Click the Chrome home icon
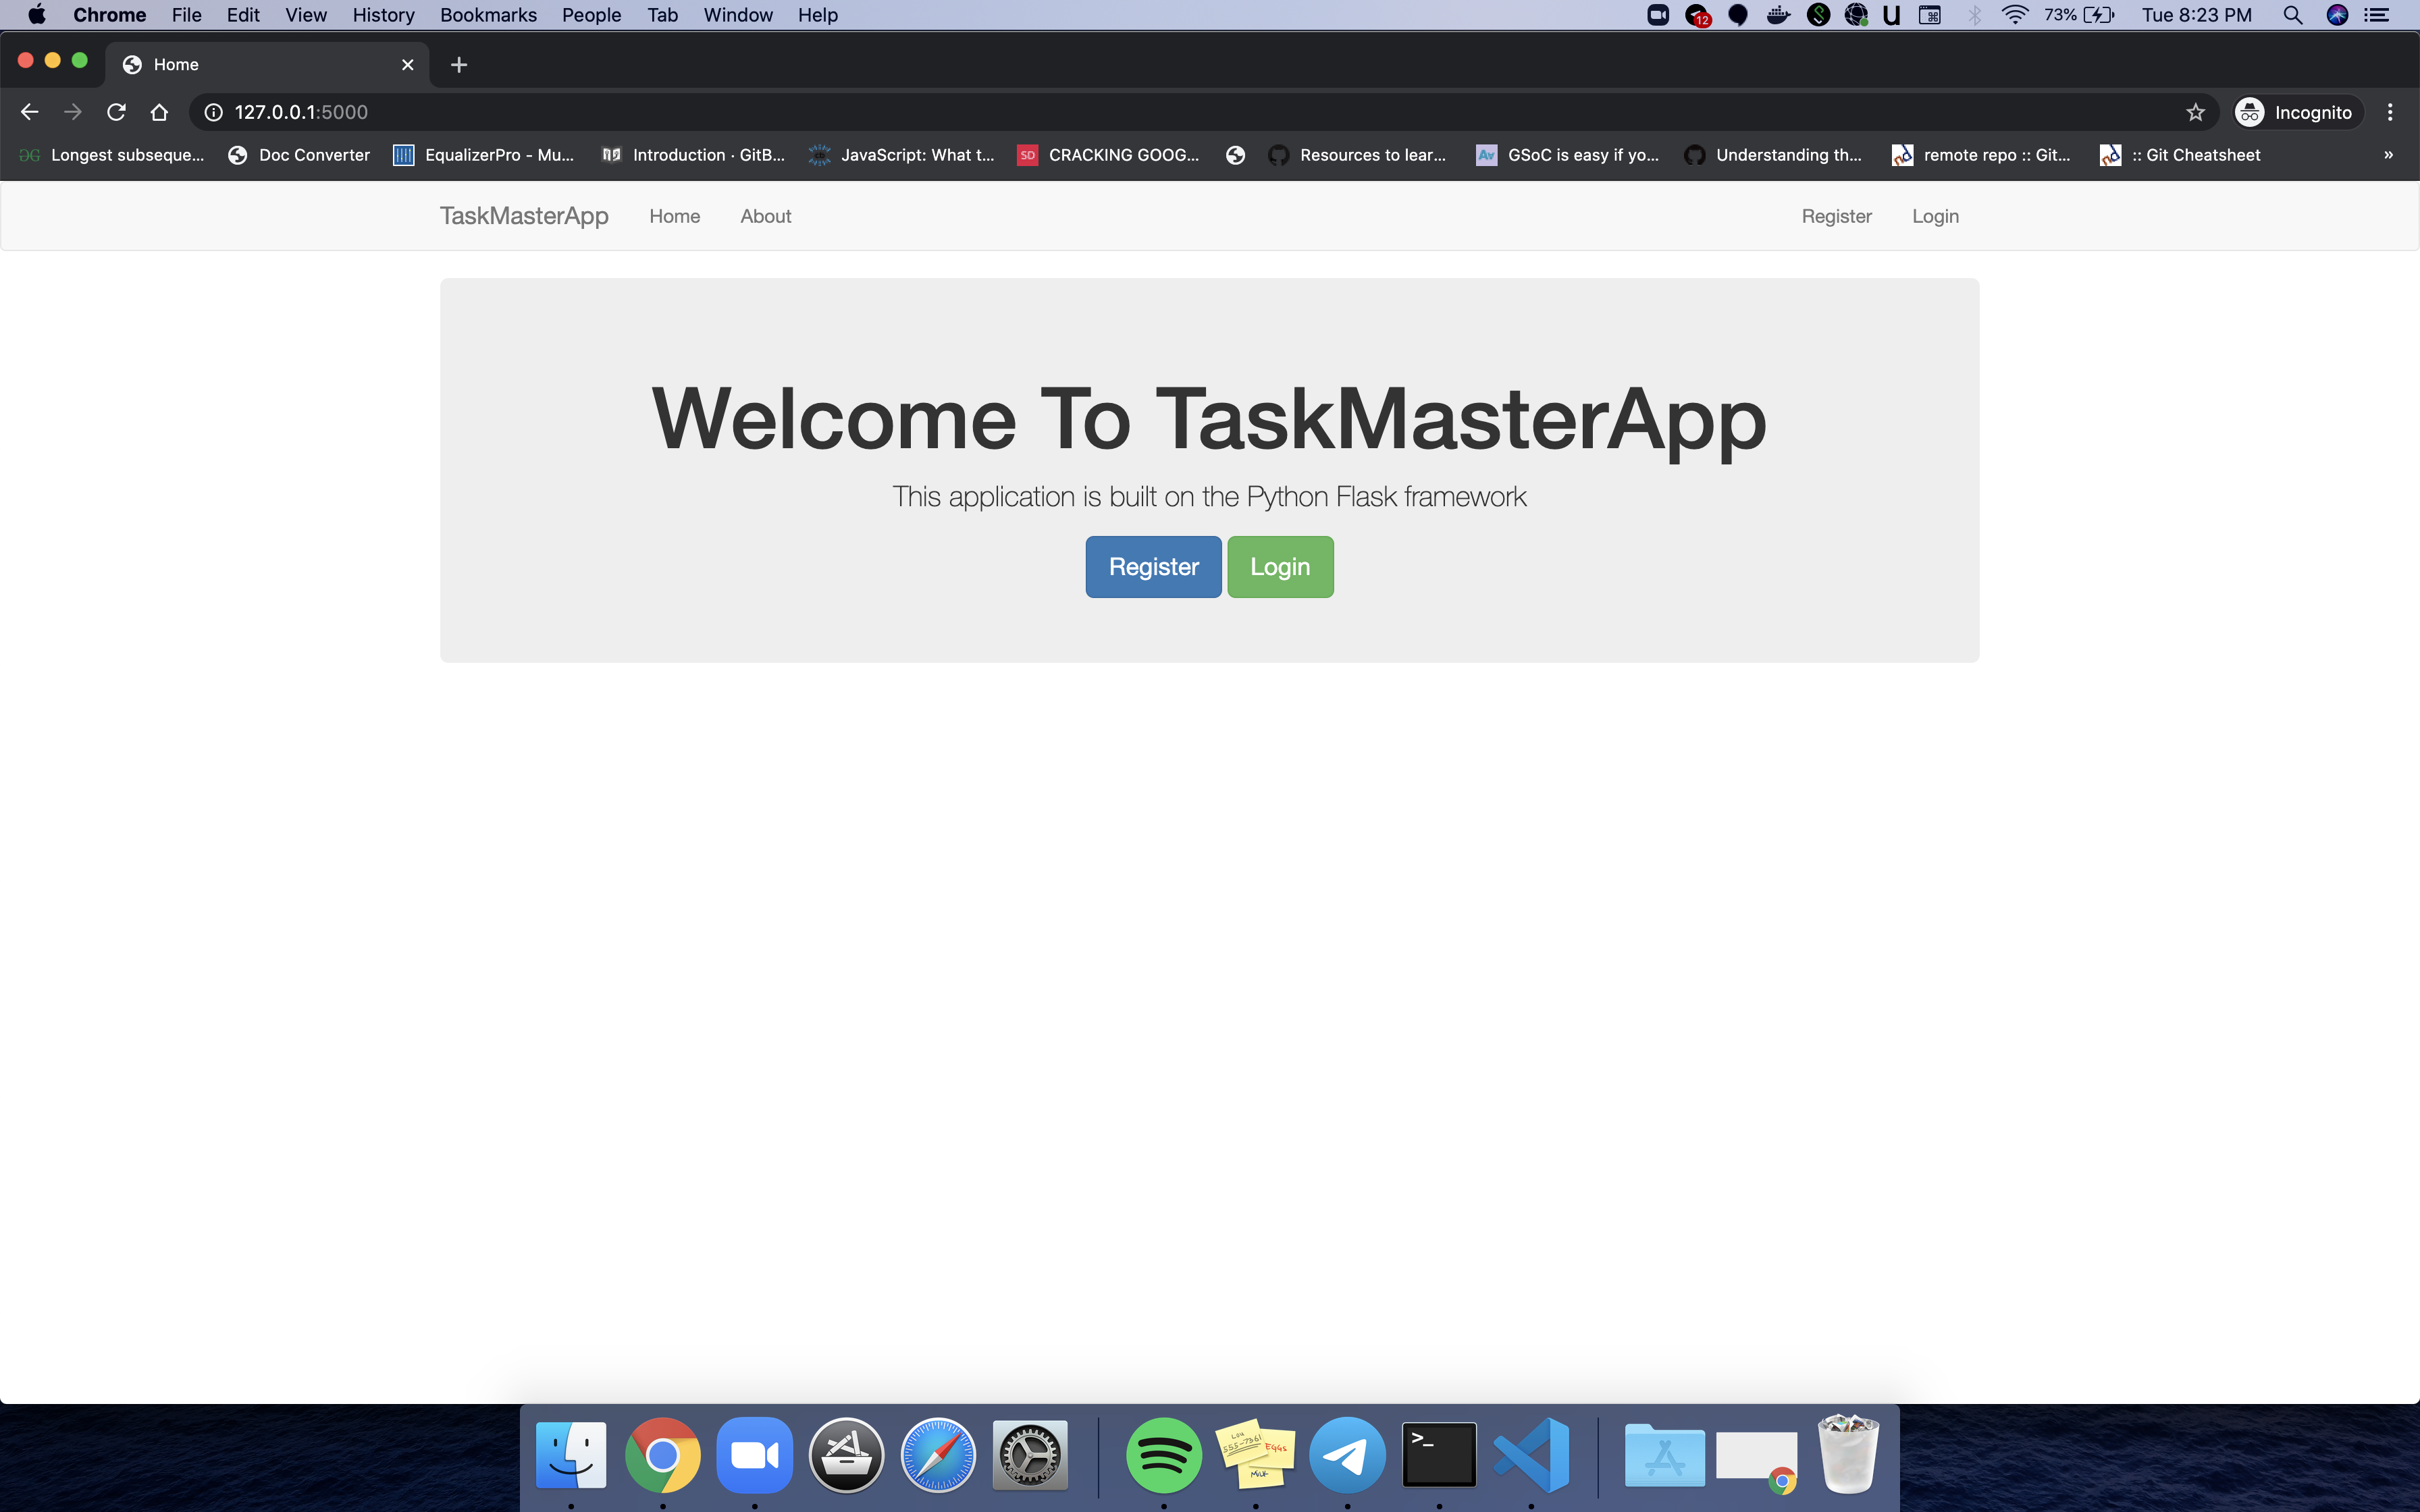 click(159, 112)
